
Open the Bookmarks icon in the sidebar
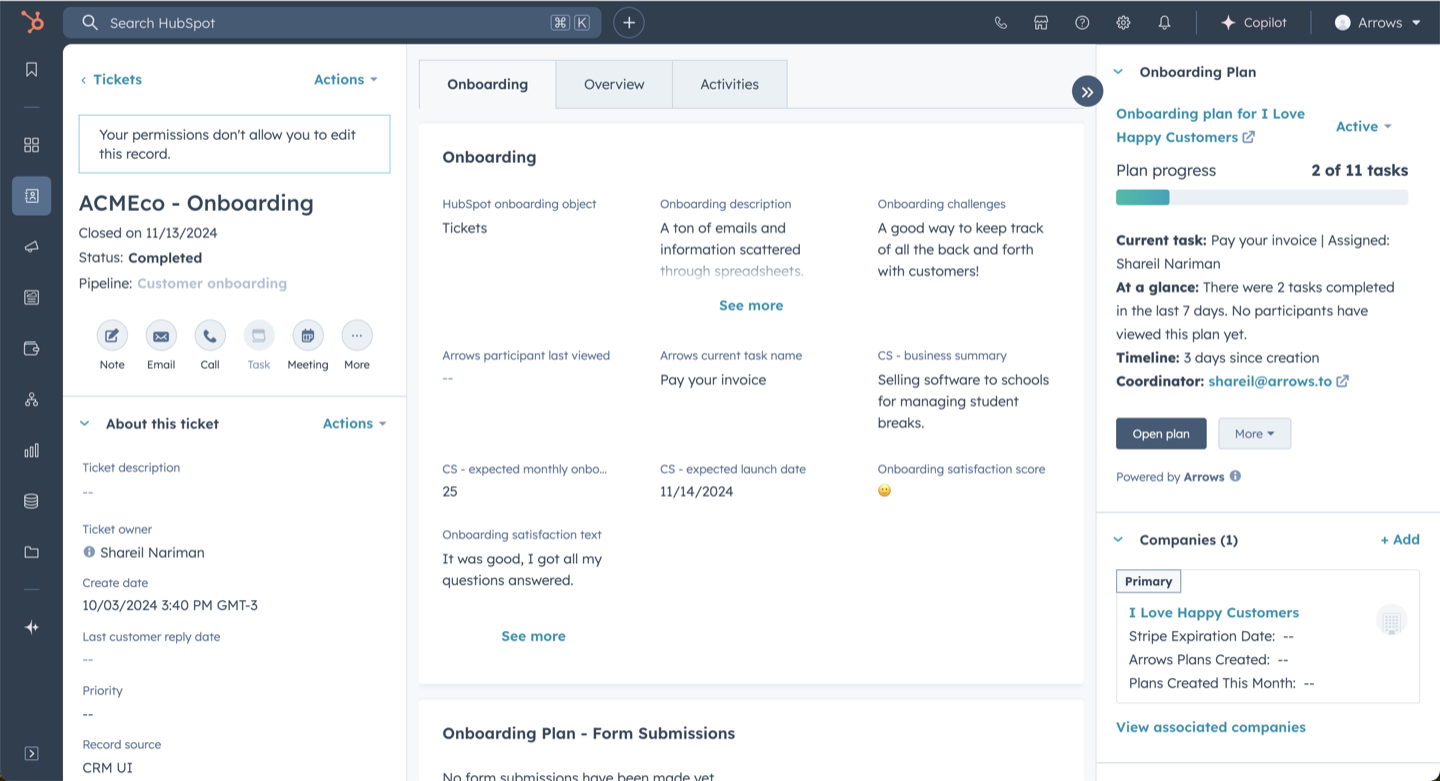(x=31, y=69)
